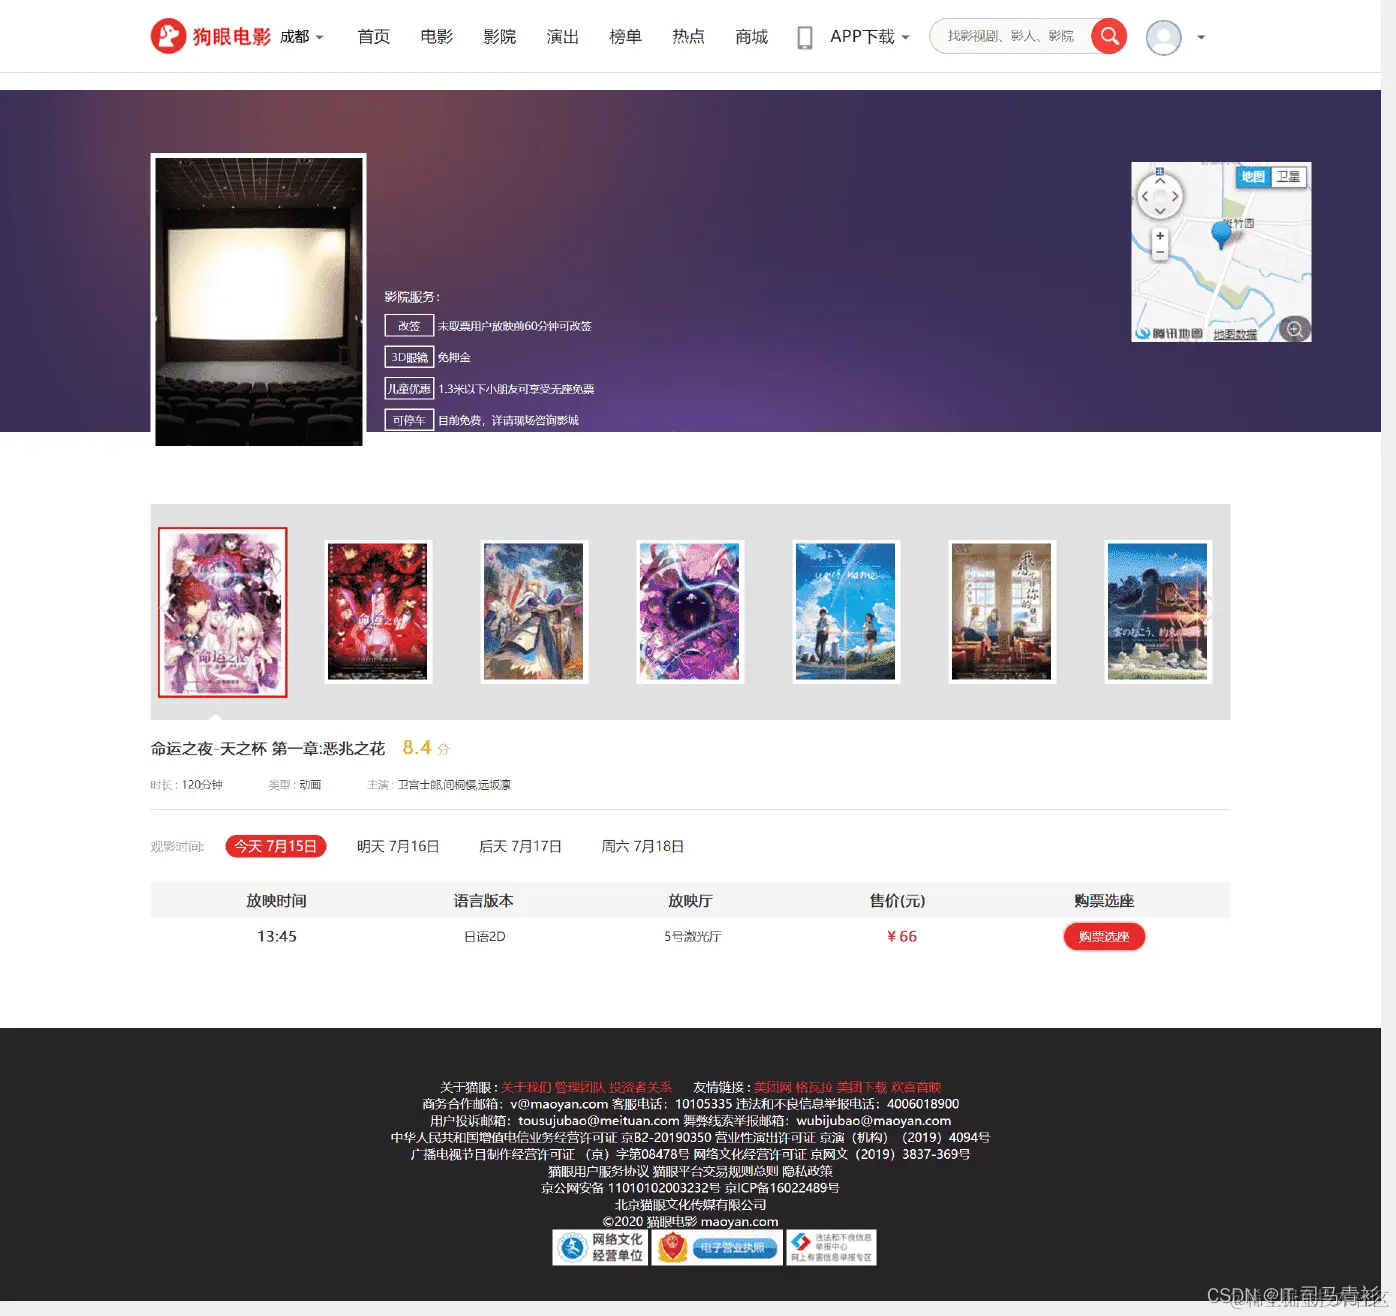Click the cinema hall photo
The image size is (1396, 1316).
[x=258, y=300]
